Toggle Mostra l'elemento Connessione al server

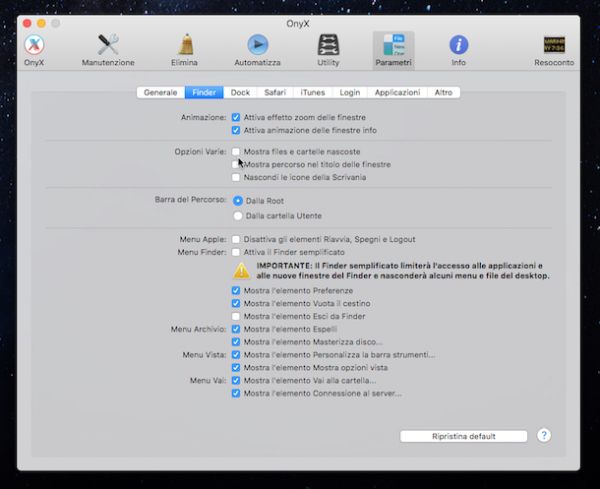236,393
